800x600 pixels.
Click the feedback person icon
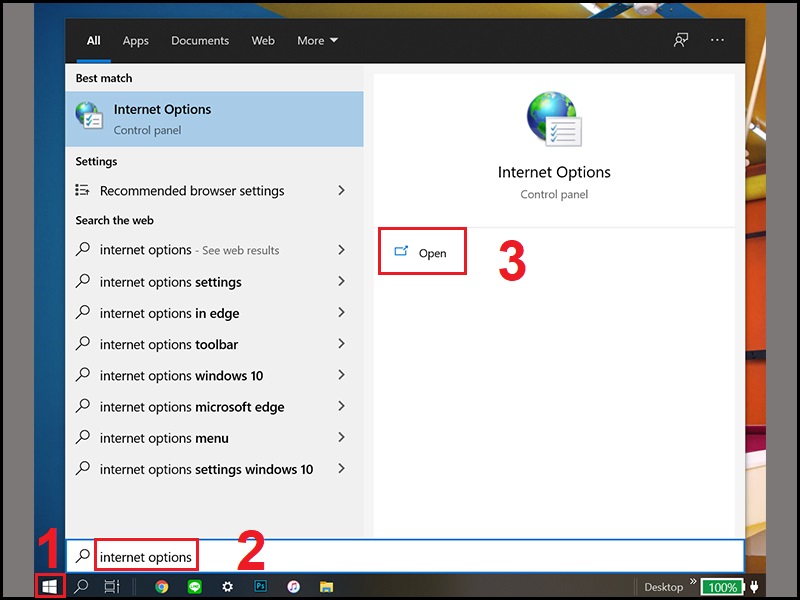pyautogui.click(x=681, y=40)
